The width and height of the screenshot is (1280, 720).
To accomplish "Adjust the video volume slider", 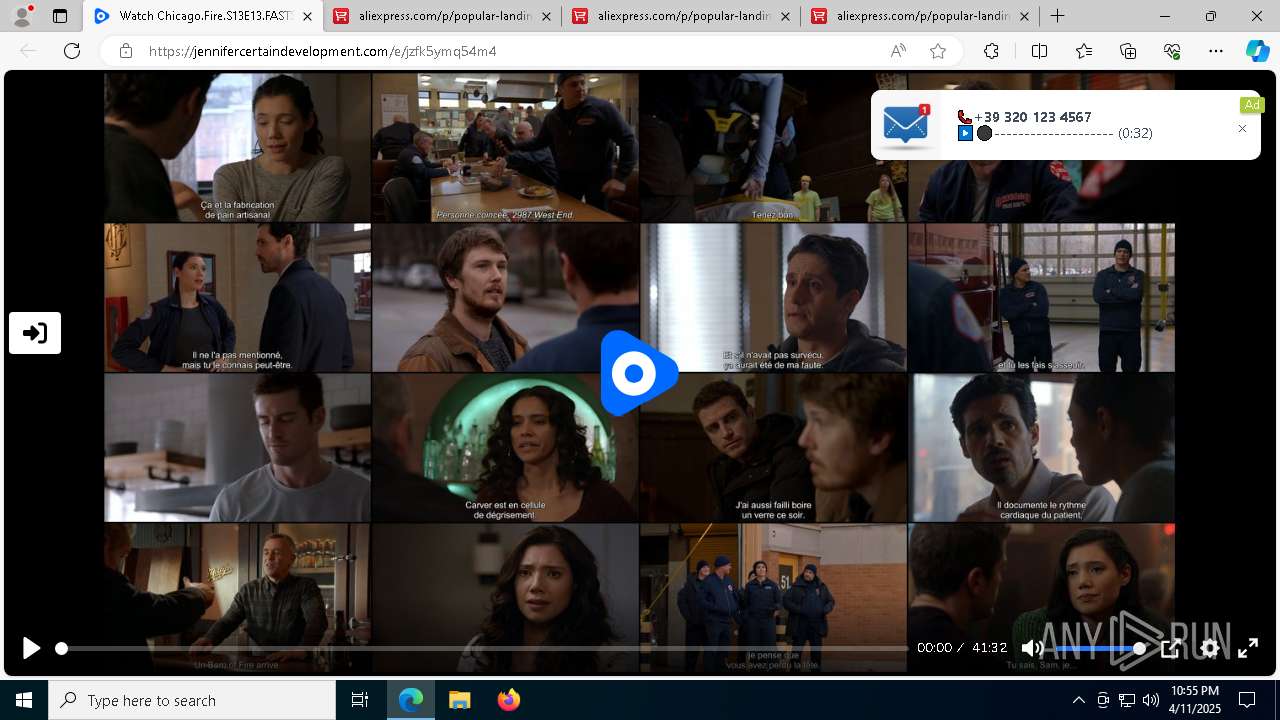I will click(1100, 648).
